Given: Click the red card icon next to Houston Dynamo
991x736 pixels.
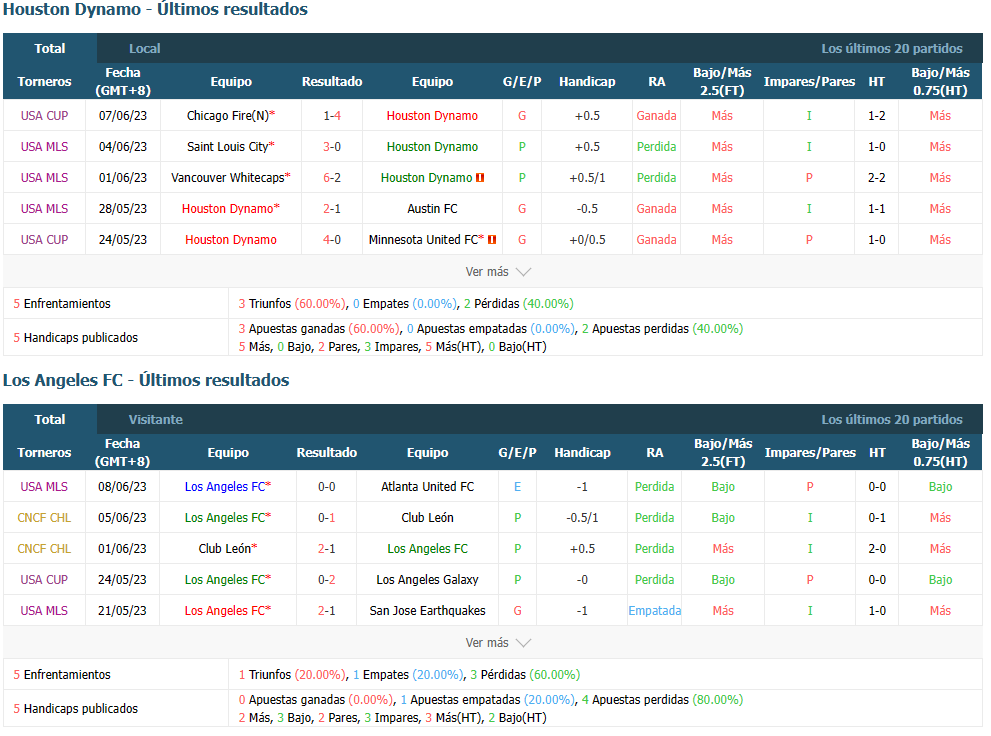Looking at the screenshot, I should (x=480, y=178).
